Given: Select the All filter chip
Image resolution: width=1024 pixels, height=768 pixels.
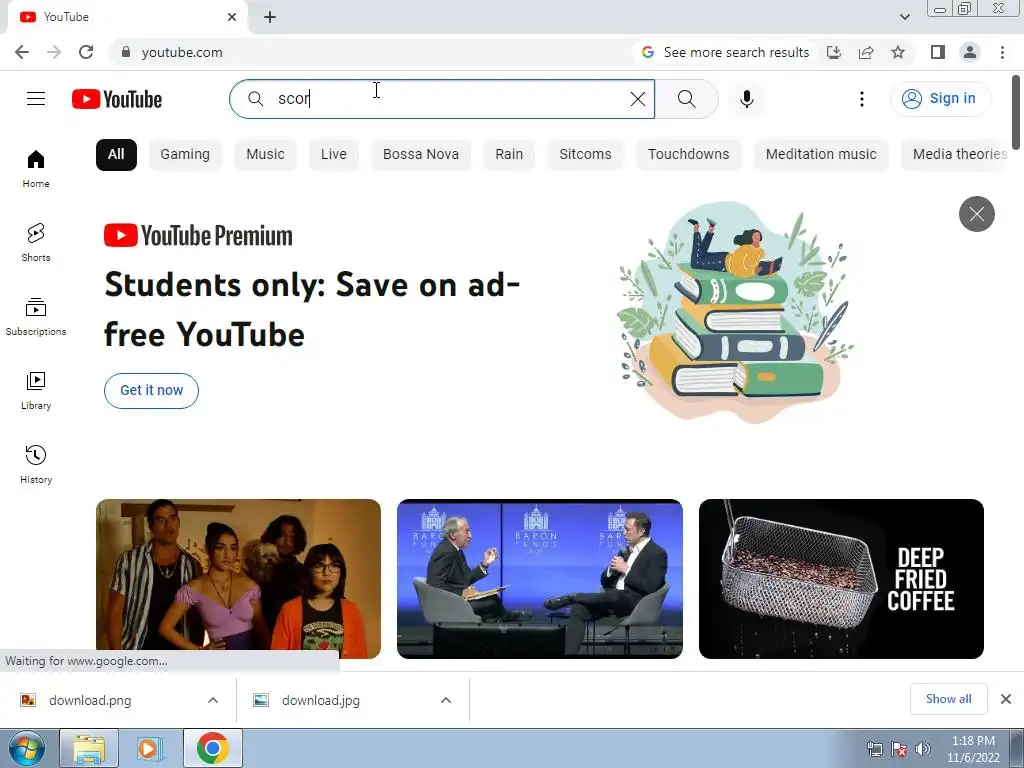Looking at the screenshot, I should click(116, 155).
